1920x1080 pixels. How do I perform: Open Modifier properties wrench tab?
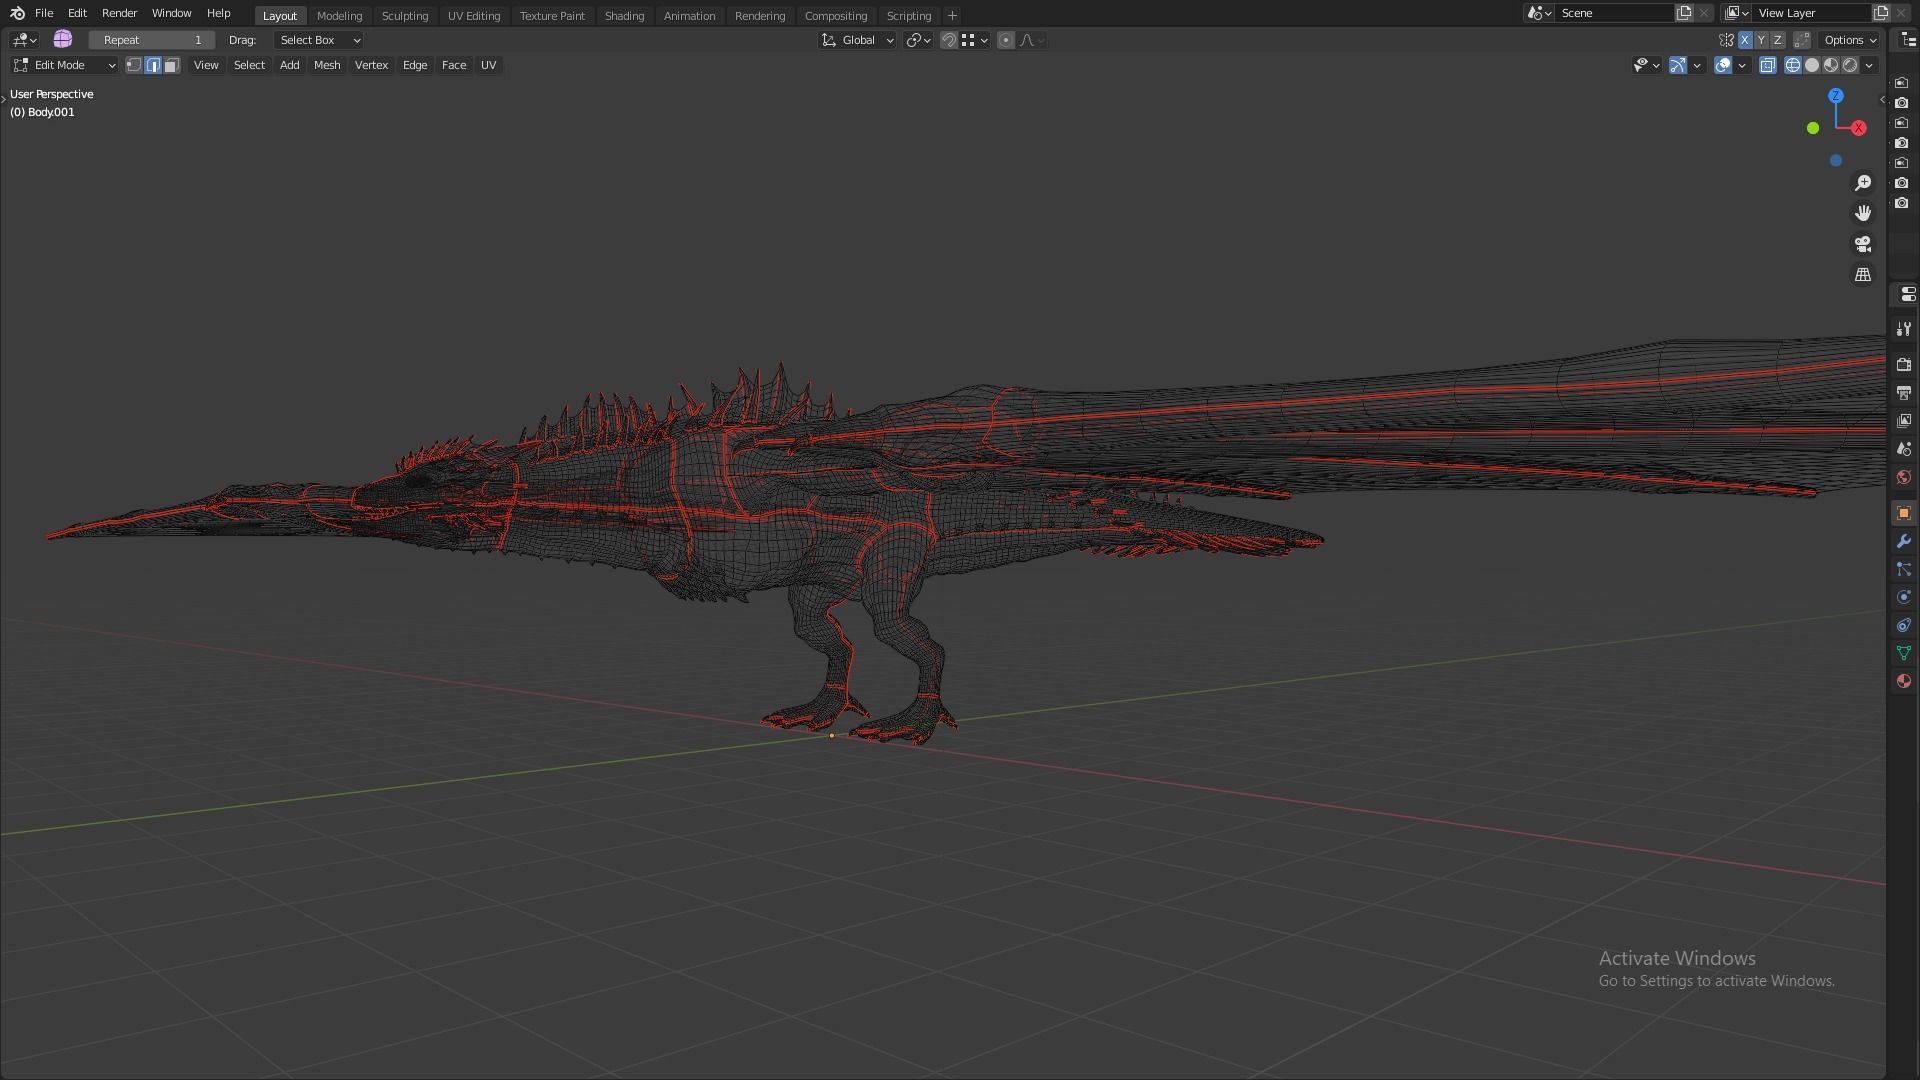(1904, 541)
